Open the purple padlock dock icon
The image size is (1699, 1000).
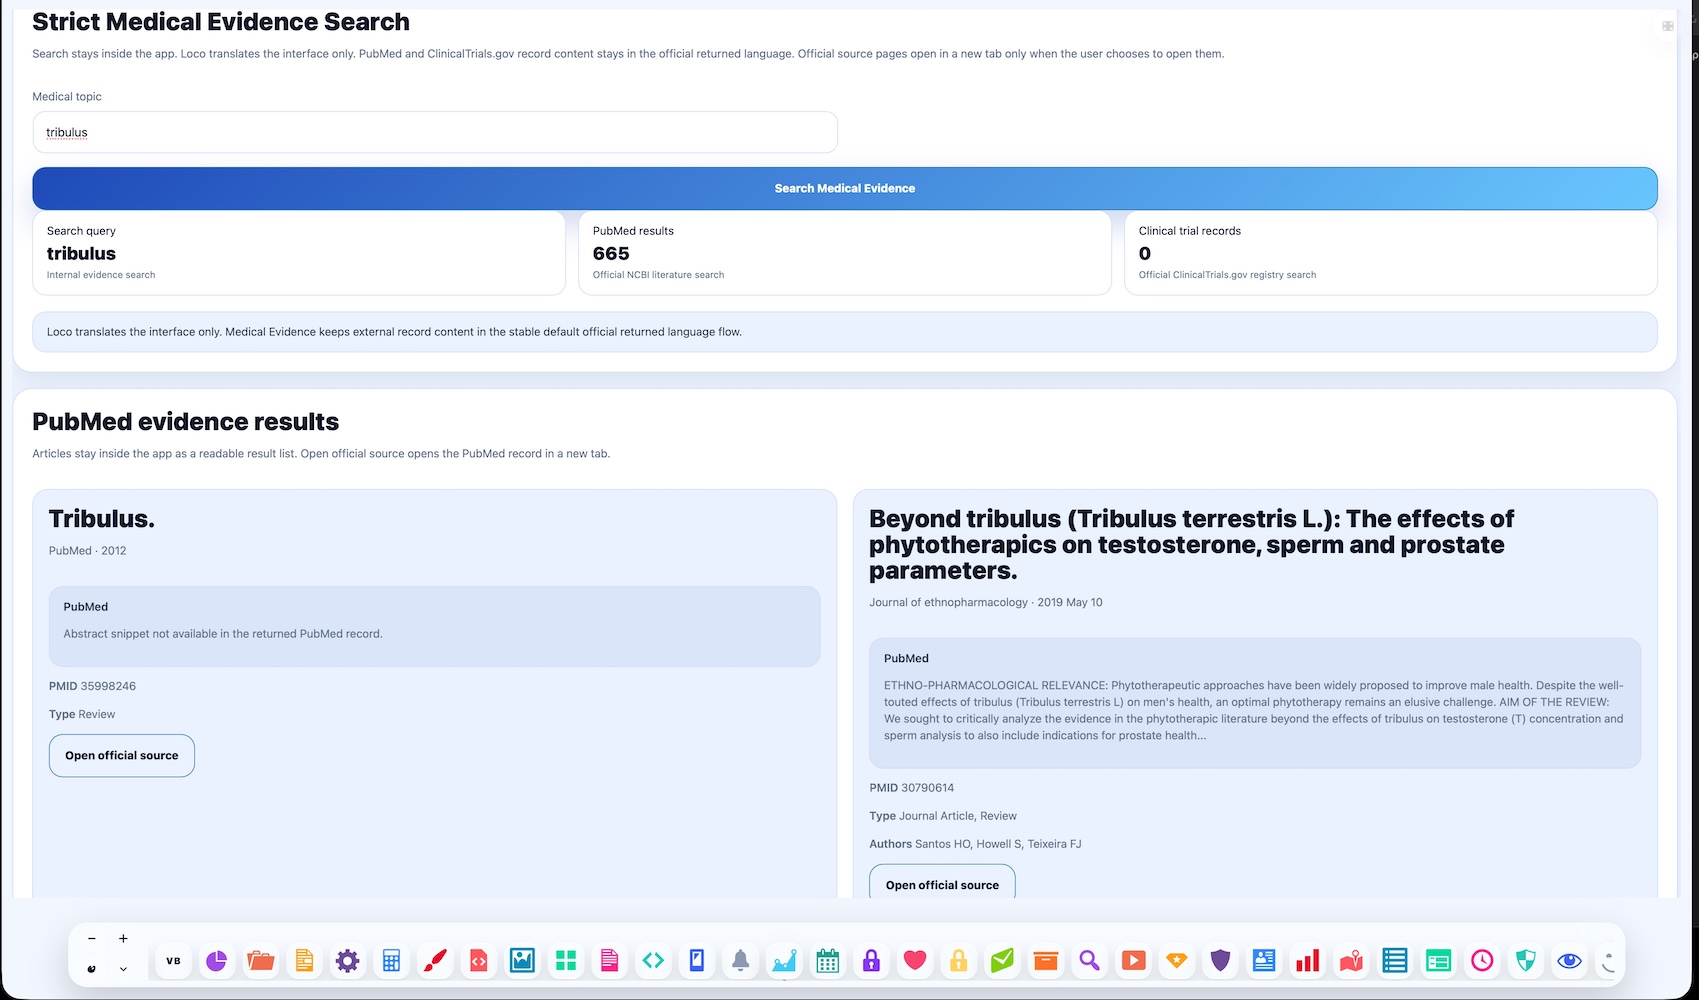point(871,961)
